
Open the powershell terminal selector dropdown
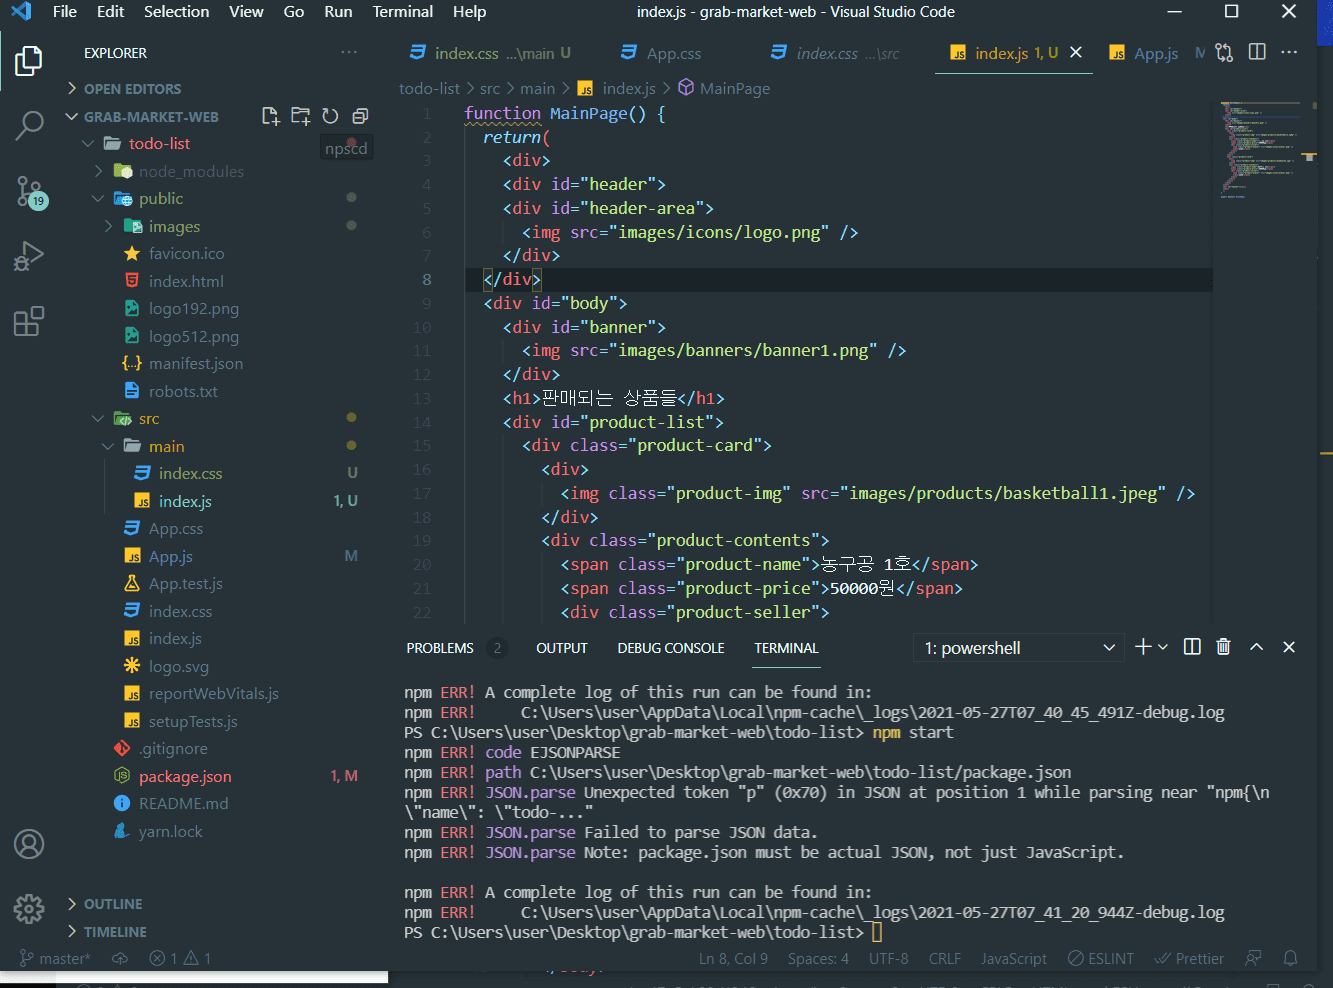pyautogui.click(x=1017, y=648)
